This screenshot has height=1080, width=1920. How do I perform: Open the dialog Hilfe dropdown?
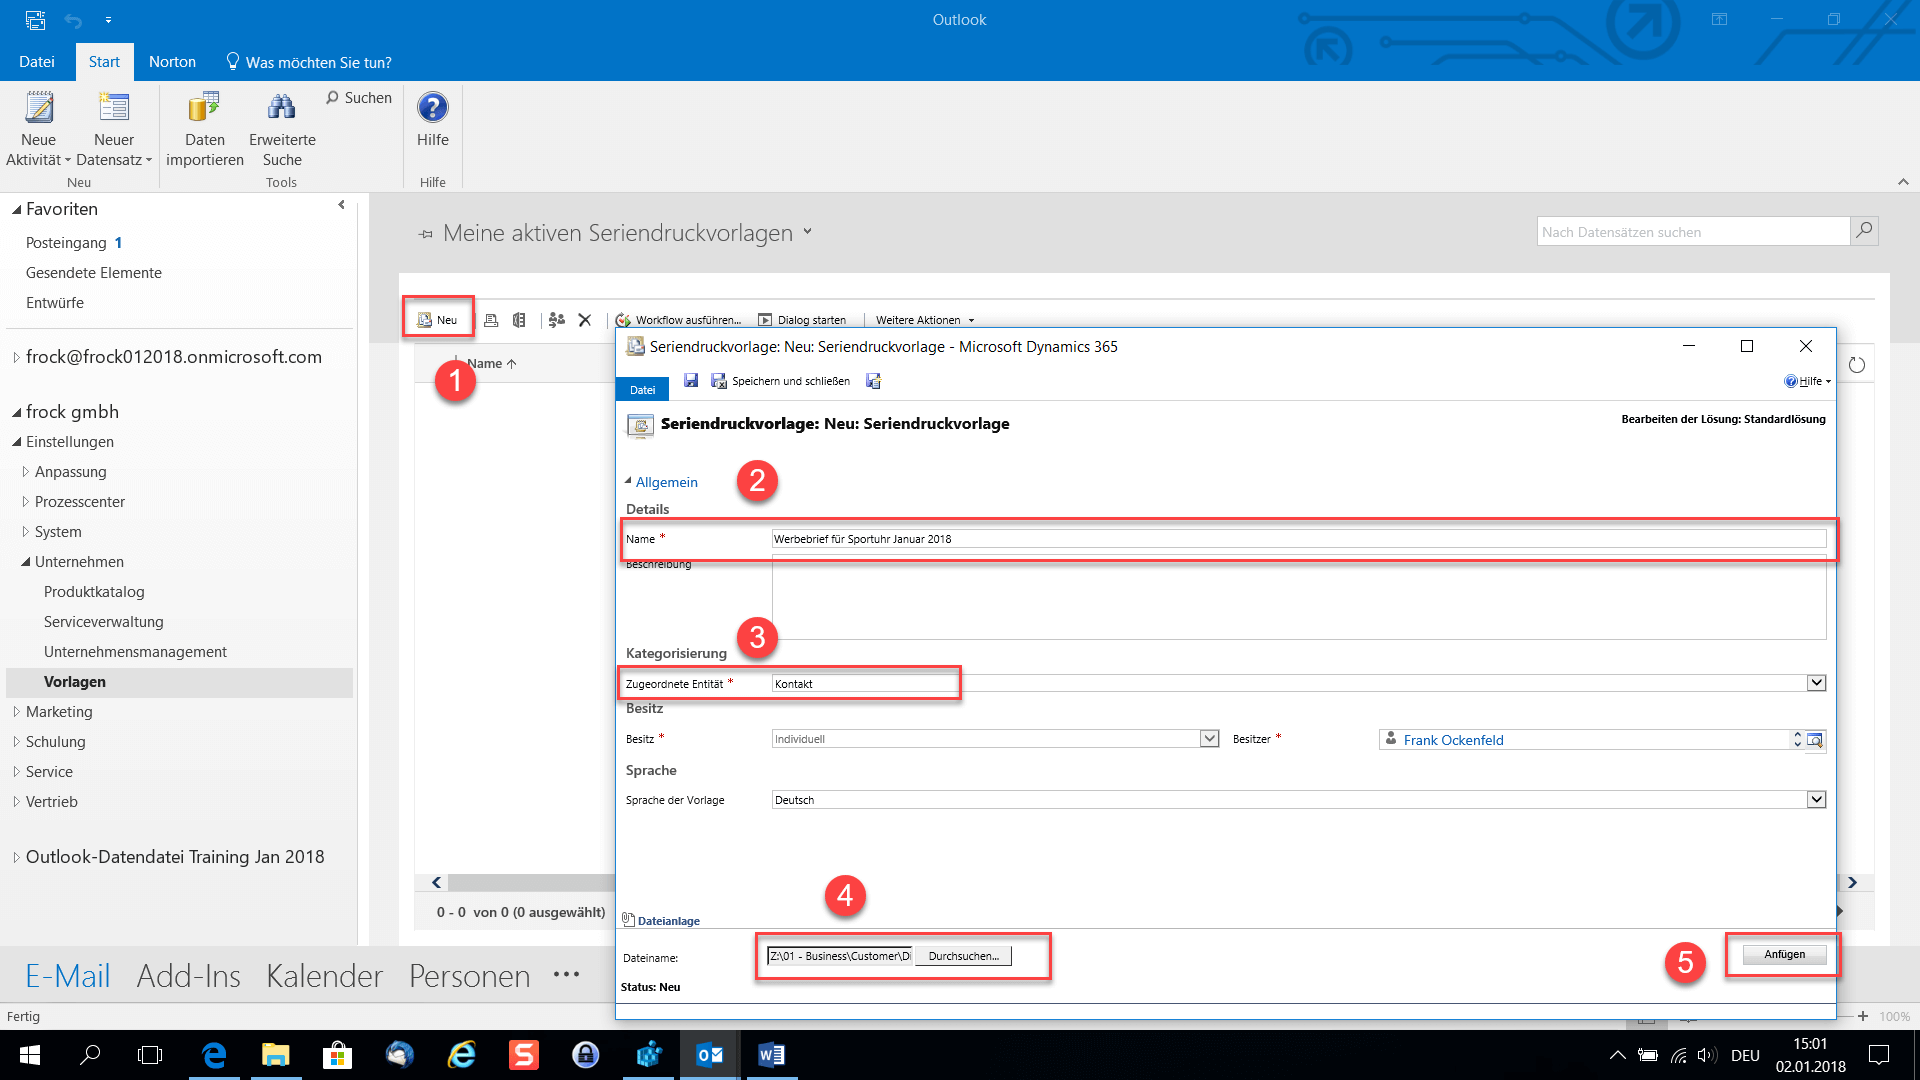tap(1808, 381)
